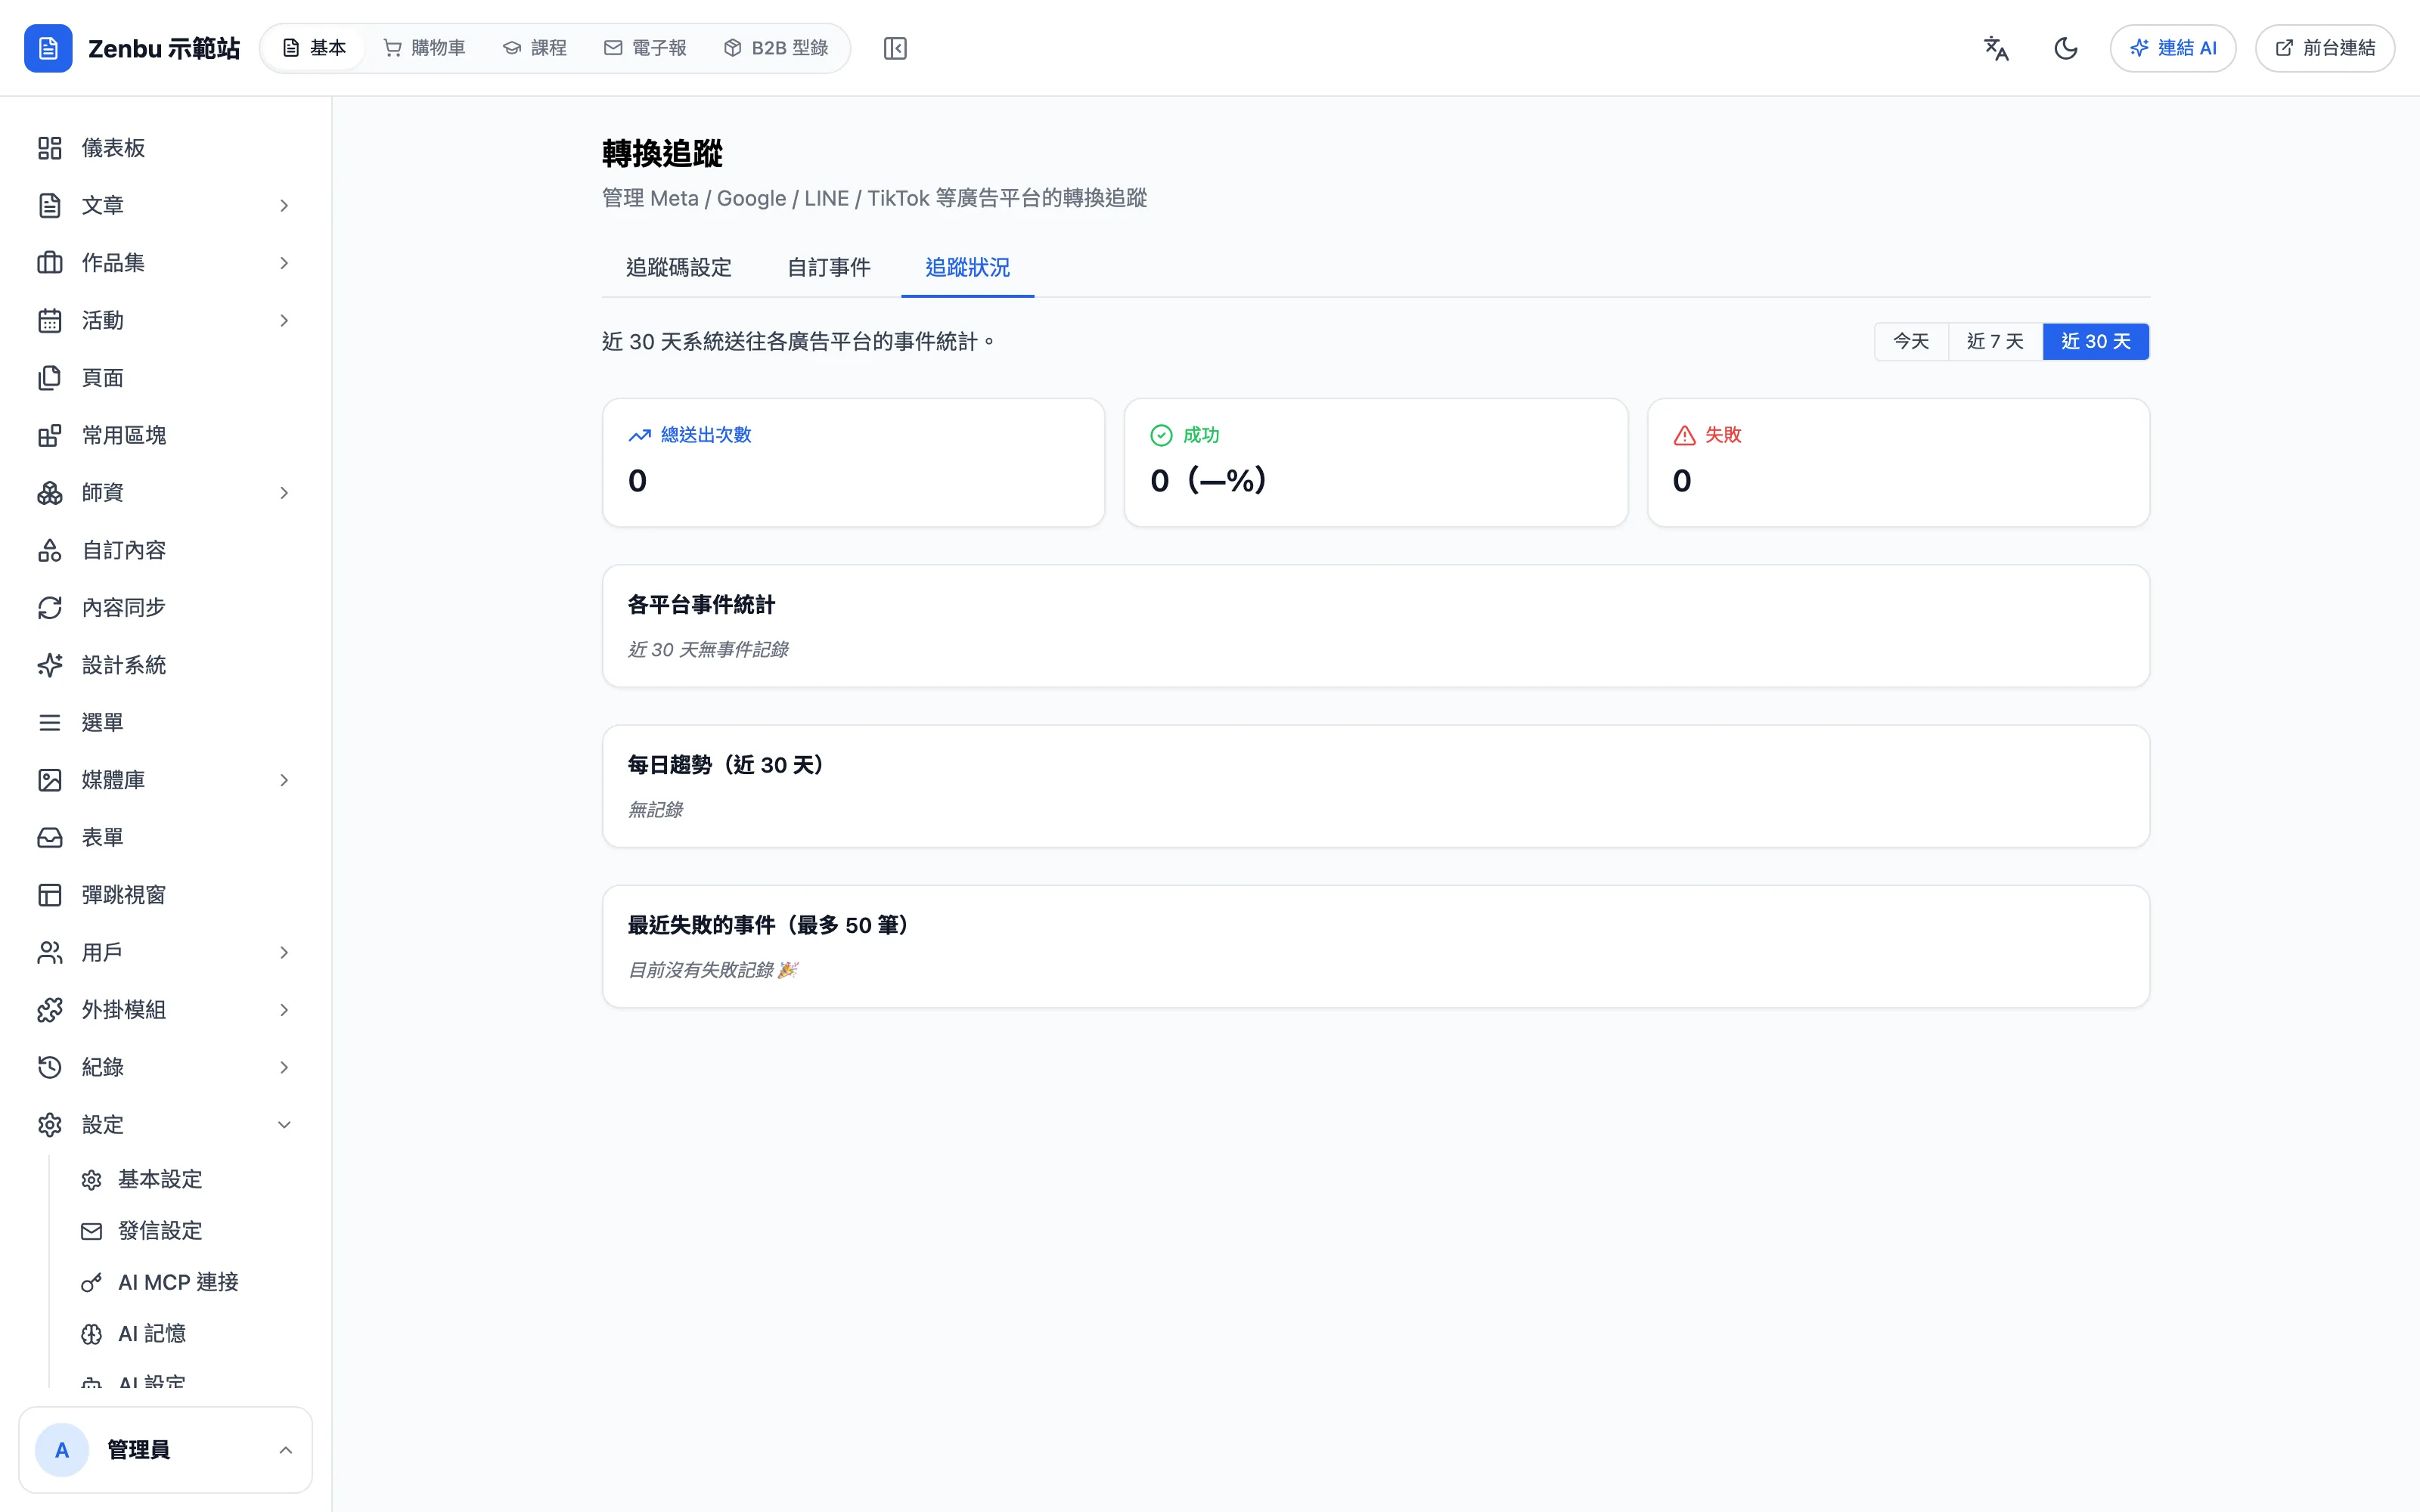Click the 成功 stat card
This screenshot has width=2420, height=1512.
(1376, 462)
